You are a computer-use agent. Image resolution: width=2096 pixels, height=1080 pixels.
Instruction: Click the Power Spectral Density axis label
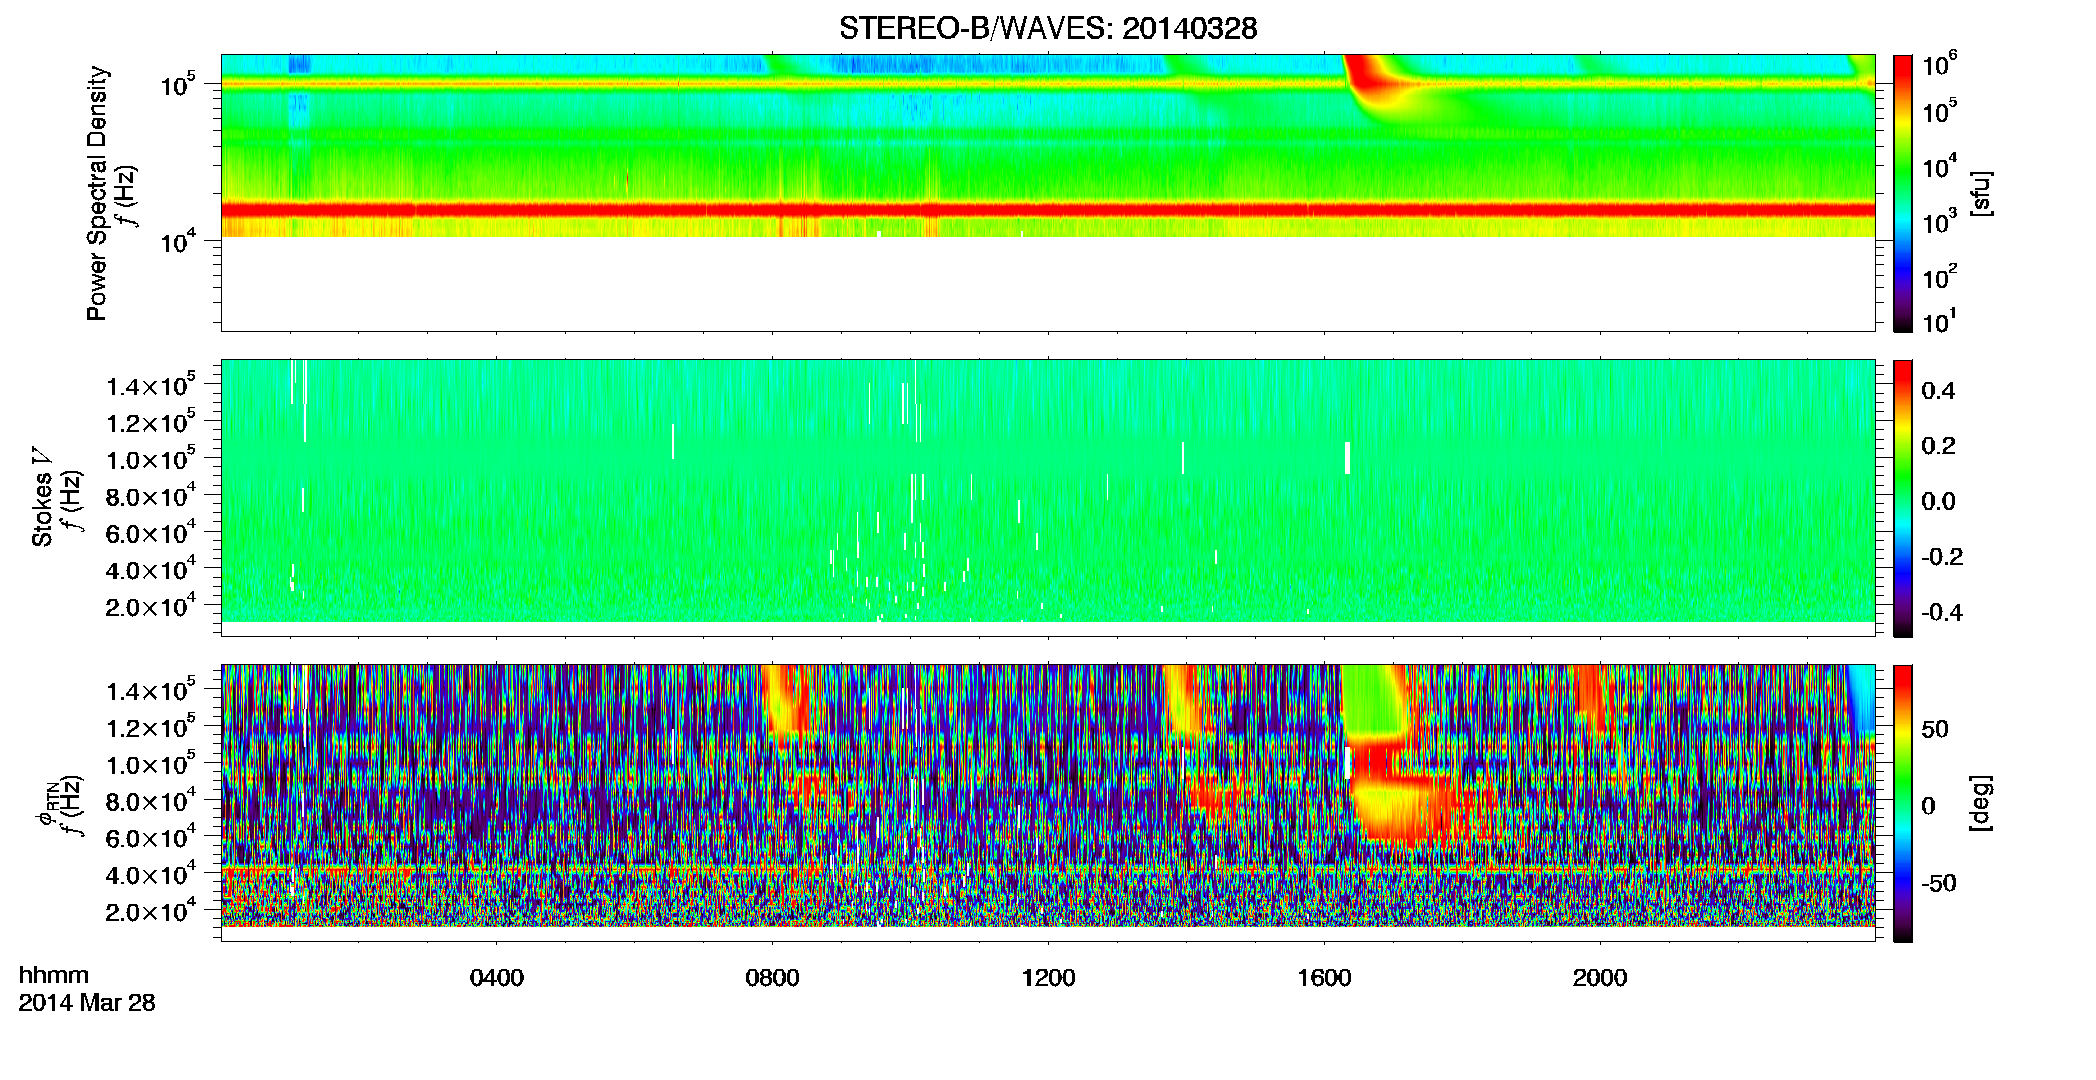tap(97, 193)
